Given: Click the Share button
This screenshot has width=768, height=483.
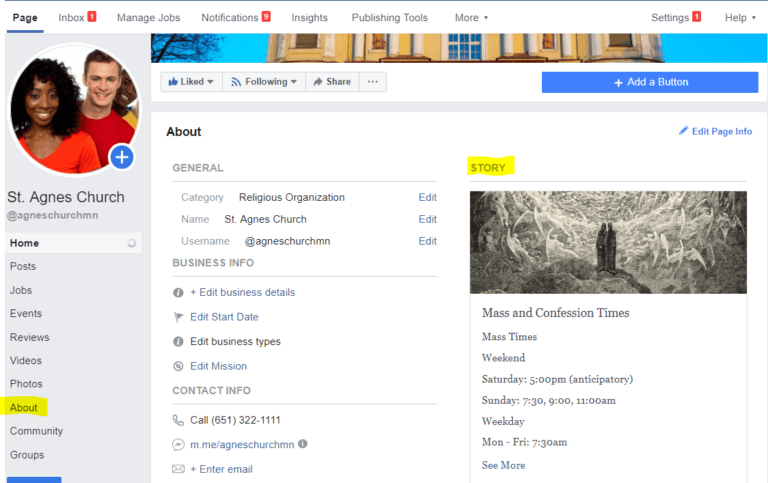Looking at the screenshot, I should [x=332, y=82].
